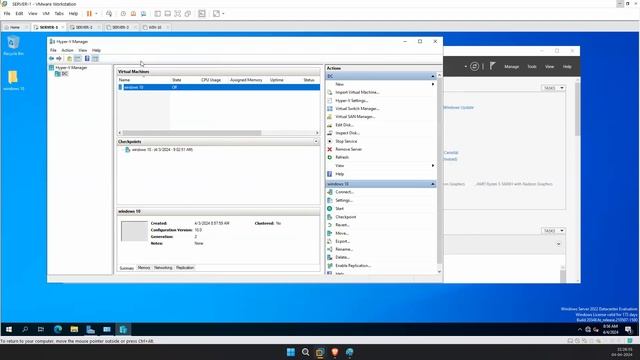This screenshot has width=640, height=360.
Task: Open Tools menu in Server Manager
Action: click(531, 67)
